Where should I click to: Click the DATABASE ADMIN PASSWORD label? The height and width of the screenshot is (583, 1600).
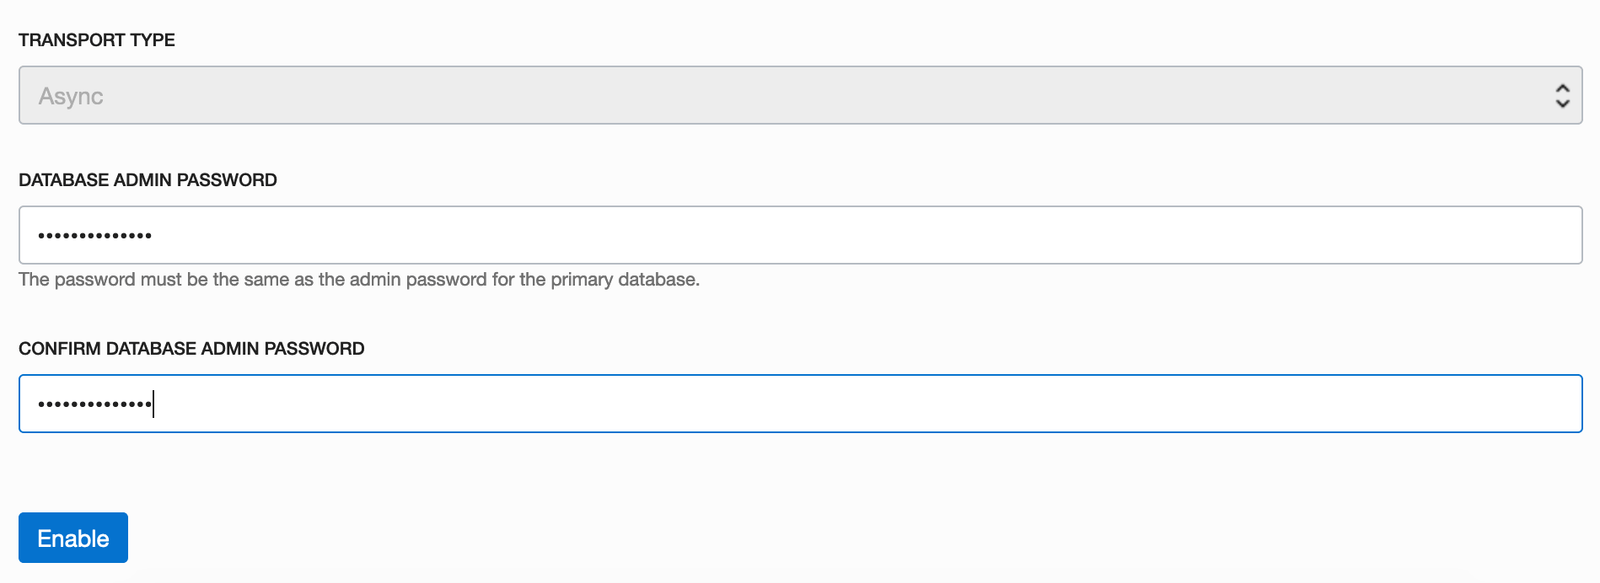[x=148, y=180]
